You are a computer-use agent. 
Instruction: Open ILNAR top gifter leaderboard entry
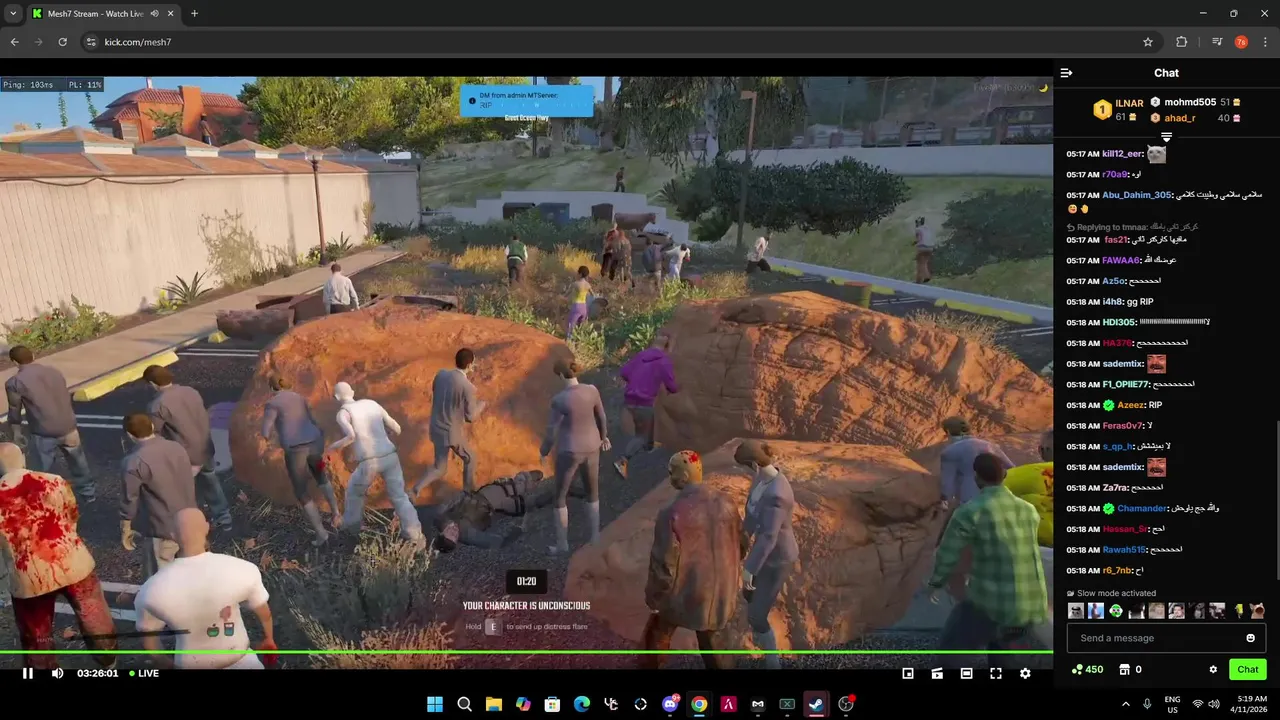click(1118, 110)
